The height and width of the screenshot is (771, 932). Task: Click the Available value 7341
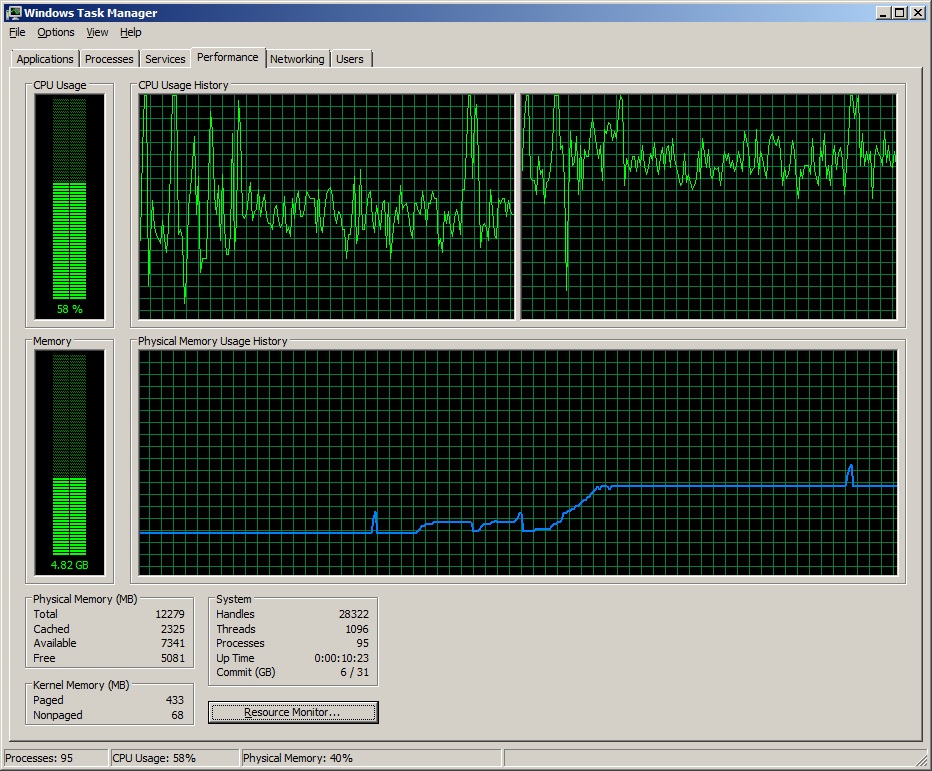172,643
